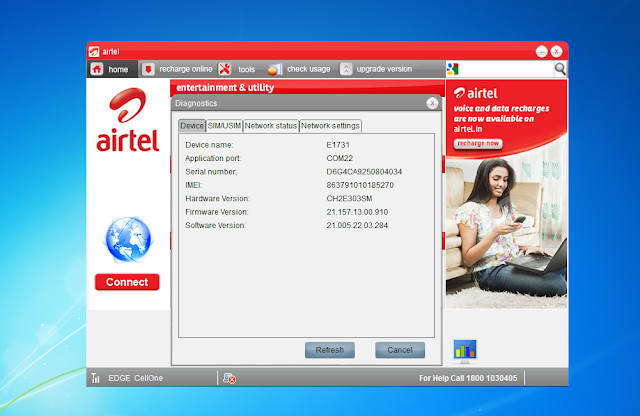Click the large airtel logo in sidebar
640x416 pixels.
click(128, 120)
